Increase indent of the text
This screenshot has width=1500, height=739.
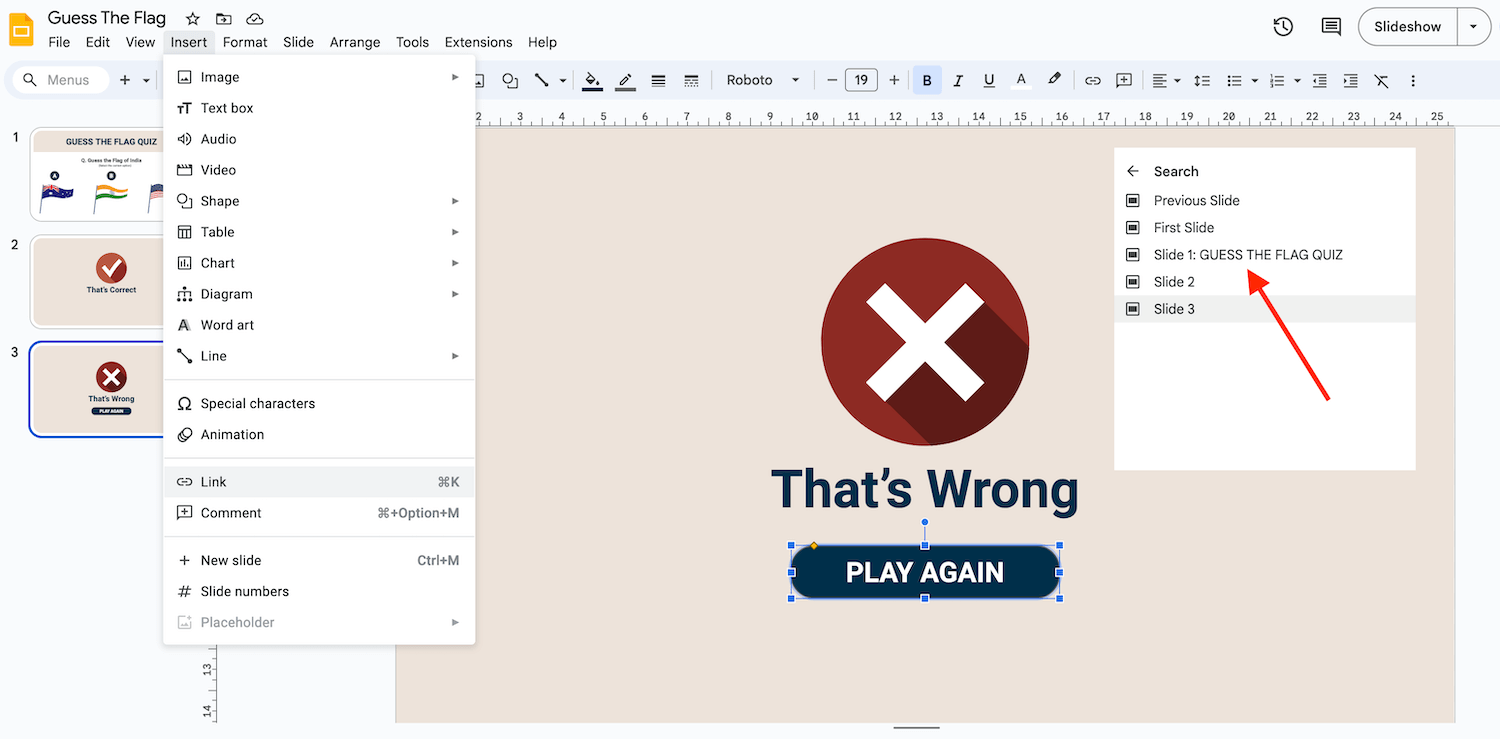tap(1351, 80)
